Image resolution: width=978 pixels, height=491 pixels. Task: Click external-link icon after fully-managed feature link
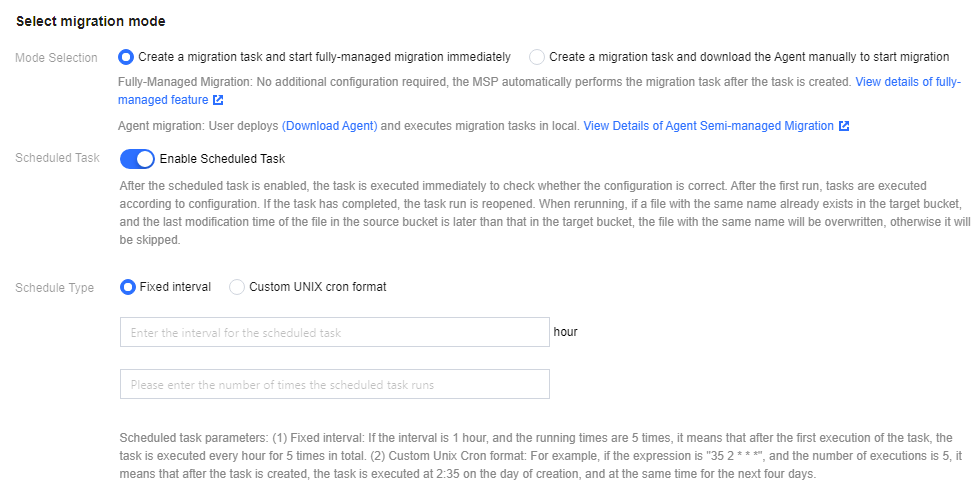(x=218, y=100)
